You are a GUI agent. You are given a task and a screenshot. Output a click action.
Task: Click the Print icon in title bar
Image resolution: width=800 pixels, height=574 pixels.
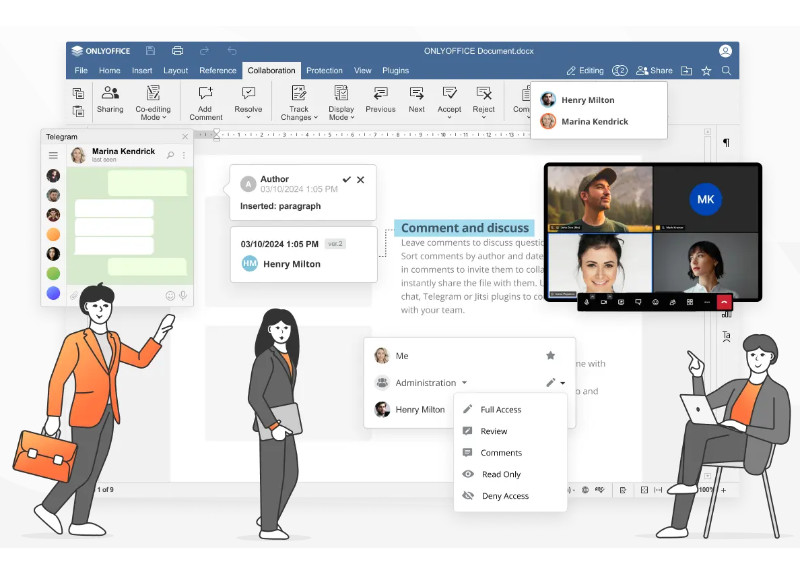(178, 51)
